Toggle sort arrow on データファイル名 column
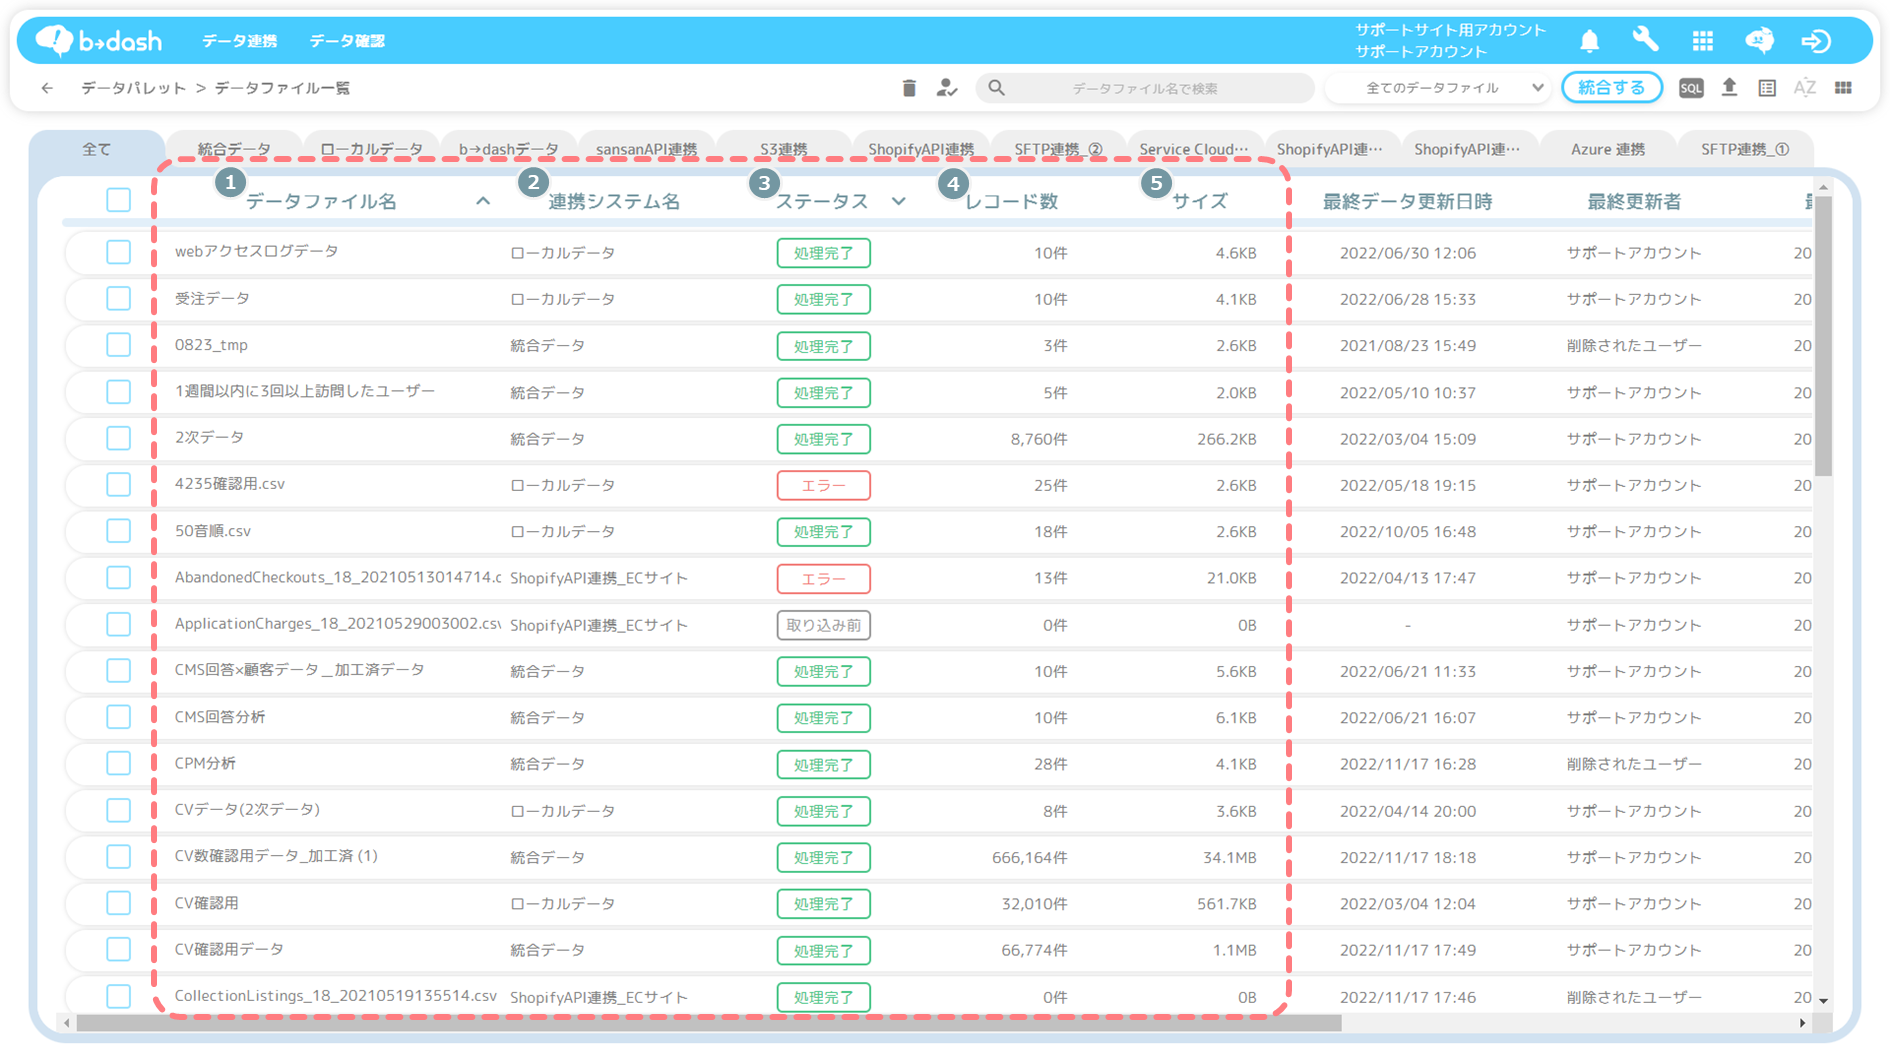 pyautogui.click(x=483, y=201)
